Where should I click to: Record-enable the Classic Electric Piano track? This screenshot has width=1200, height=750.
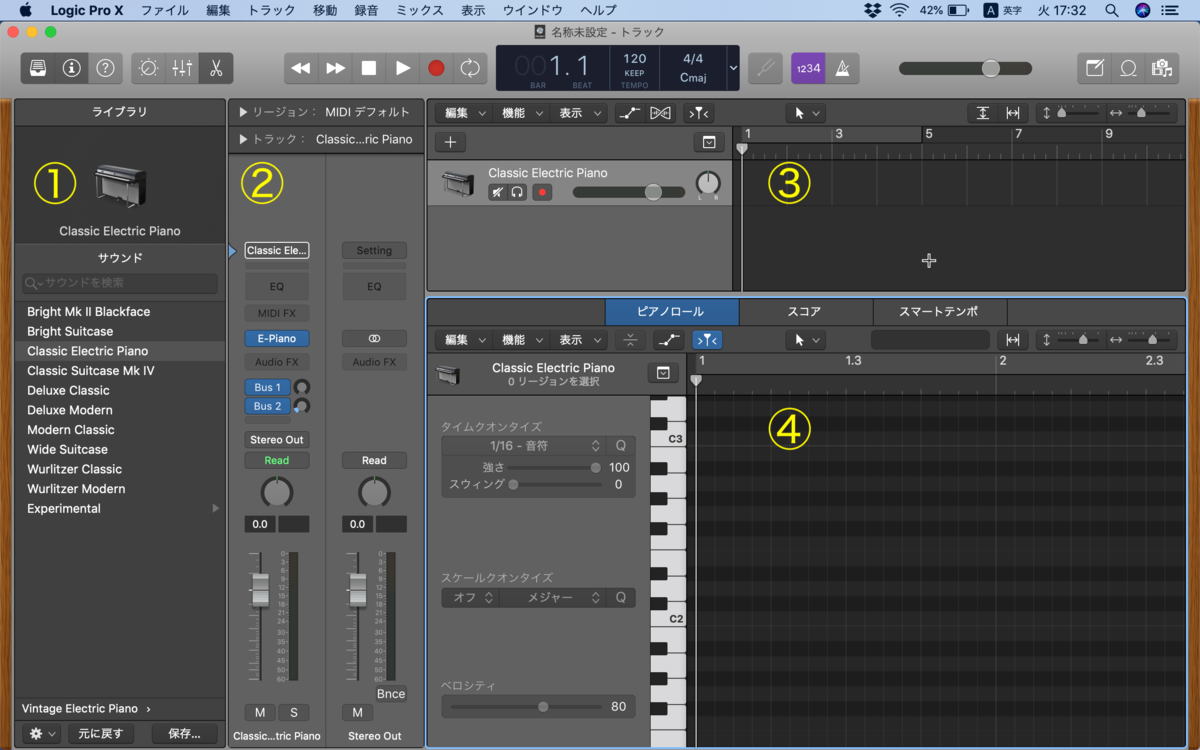pos(542,192)
